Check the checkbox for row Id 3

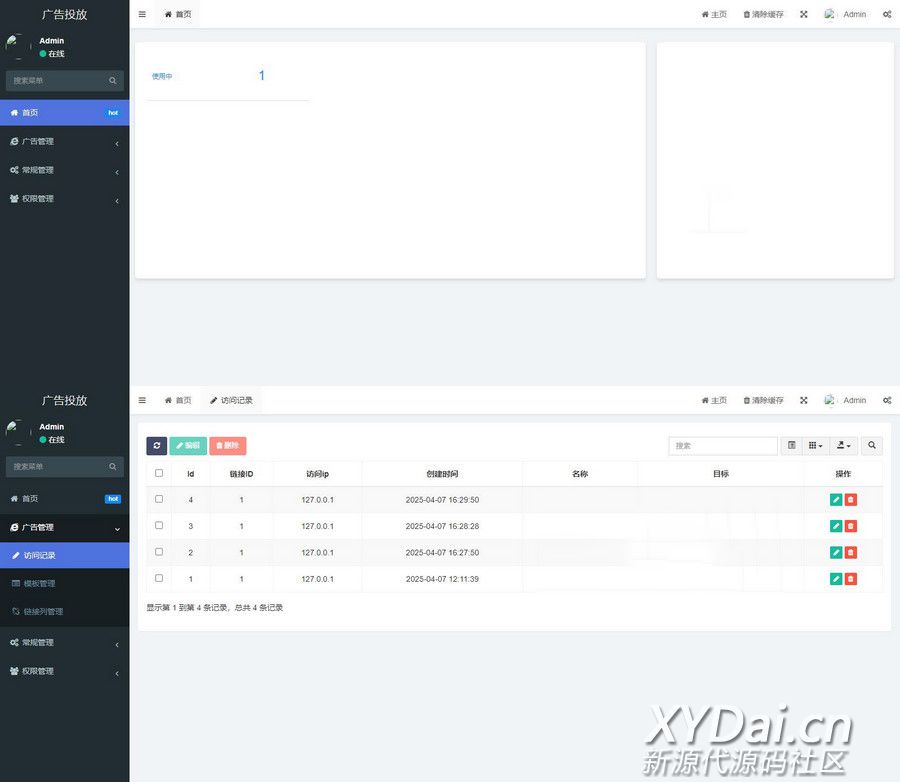159,525
